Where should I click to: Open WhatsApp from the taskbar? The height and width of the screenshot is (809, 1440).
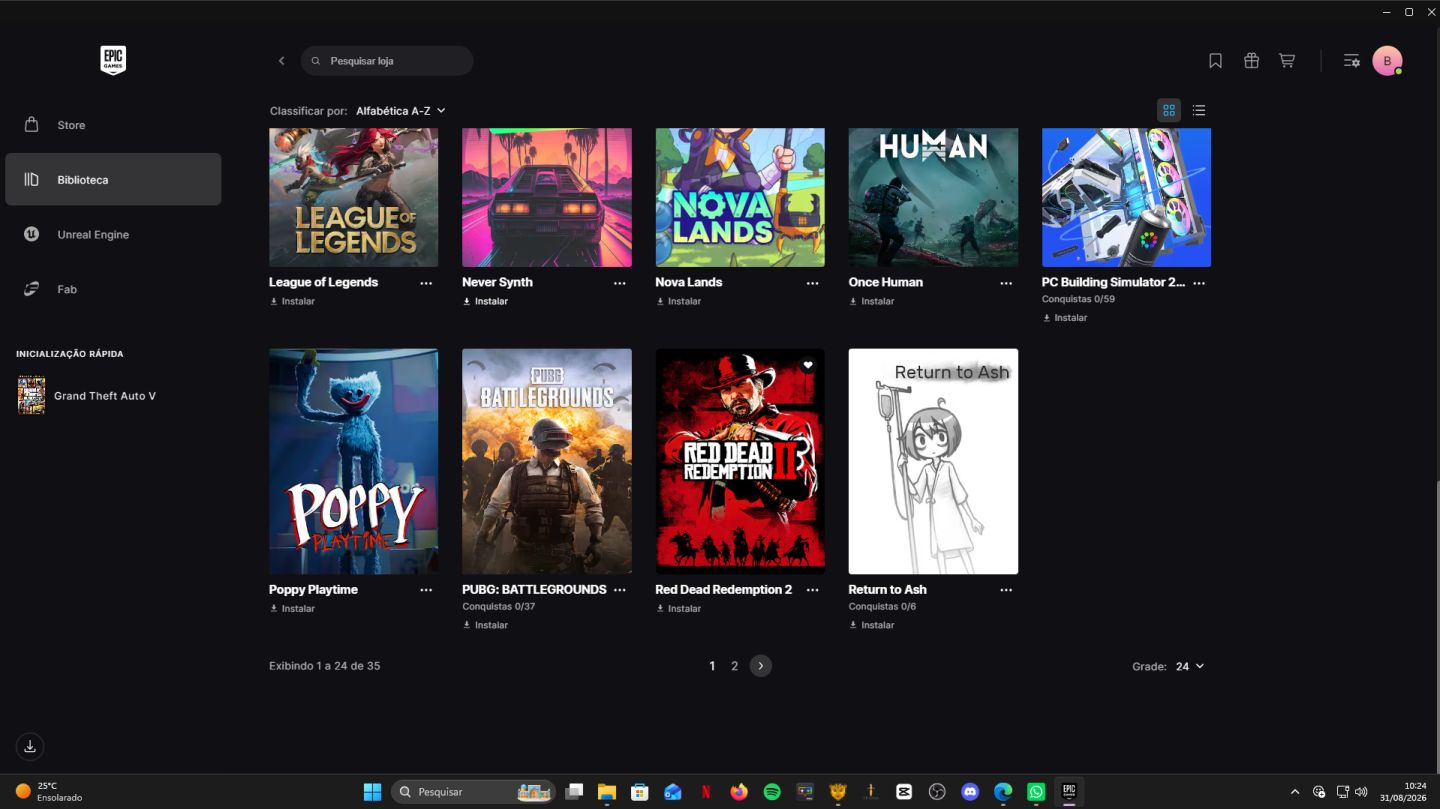click(x=1036, y=792)
